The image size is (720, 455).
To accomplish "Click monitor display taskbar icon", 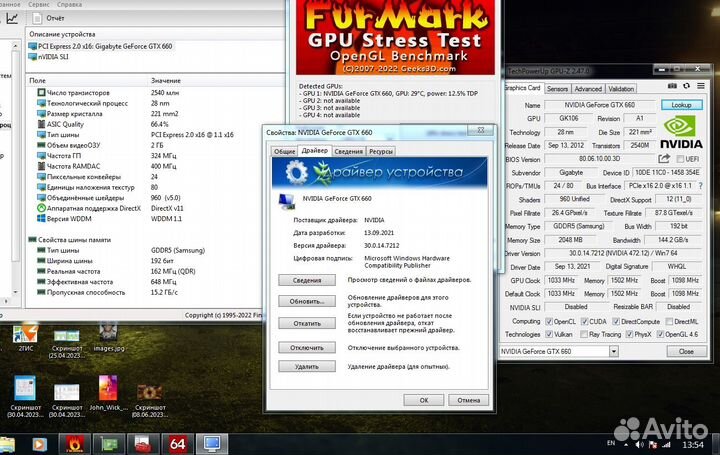I will tap(212, 444).
